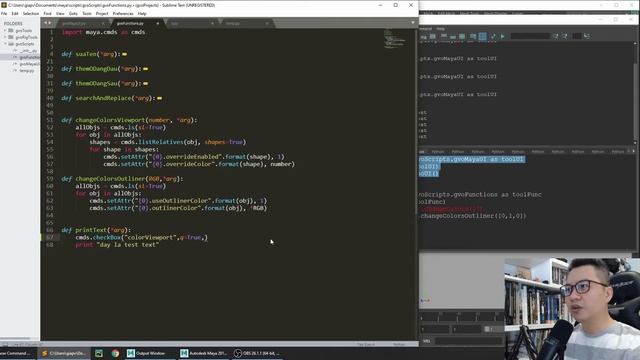Open the Goto menu
This screenshot has width=640, height=360.
(x=73, y=13)
